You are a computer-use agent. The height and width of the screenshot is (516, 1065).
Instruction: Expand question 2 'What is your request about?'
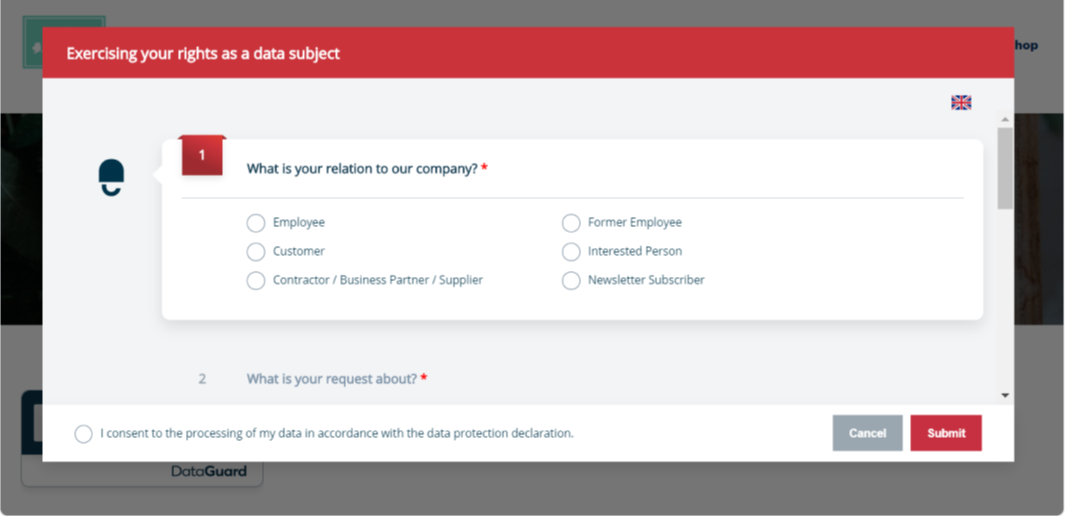click(331, 378)
